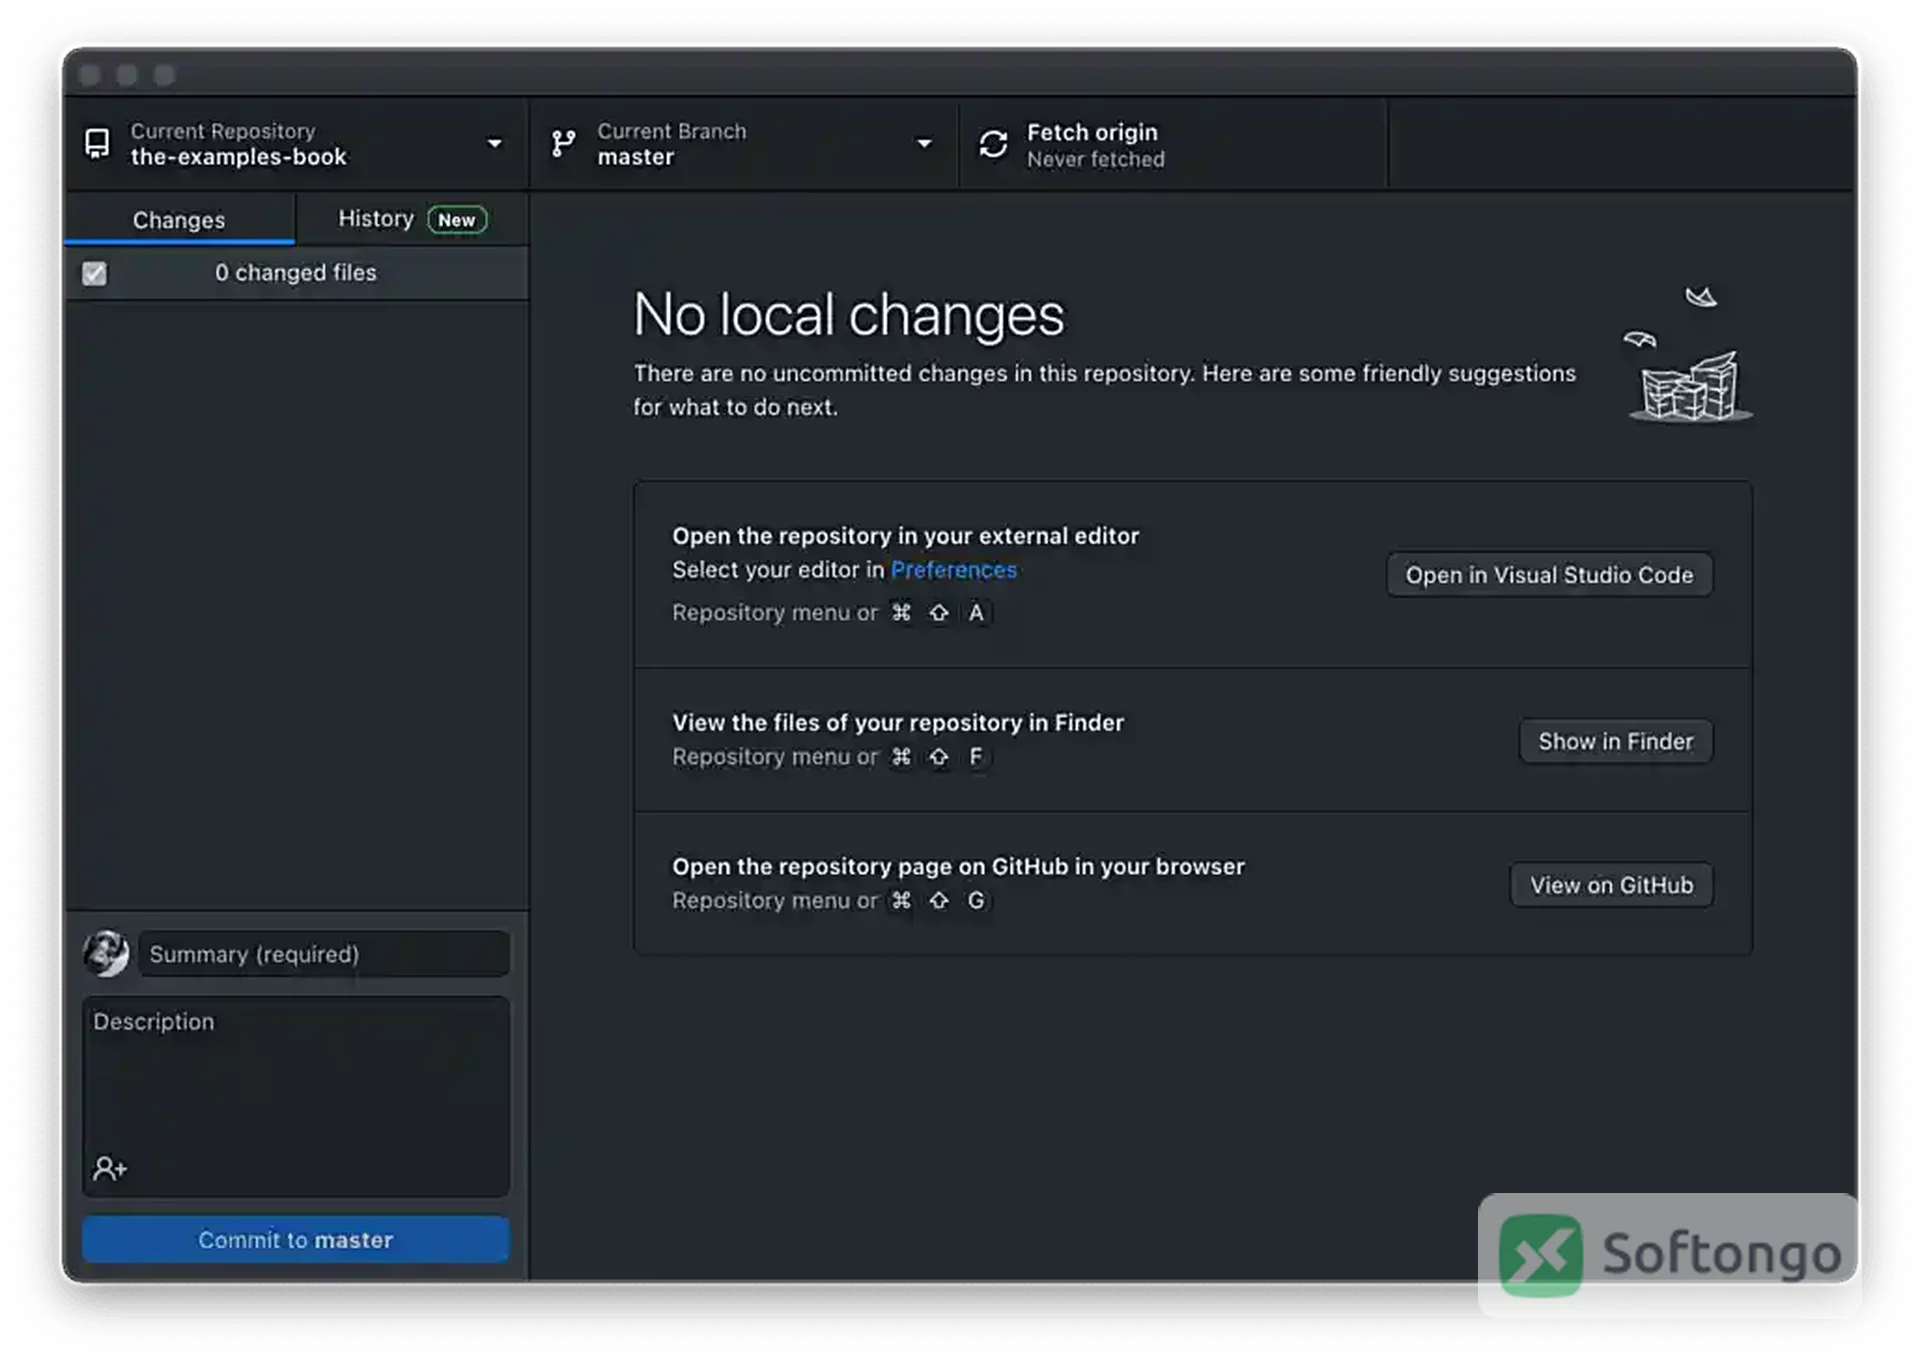The height and width of the screenshot is (1360, 1920).
Task: Click the git branch icon beside Current Branch
Action: click(x=564, y=144)
